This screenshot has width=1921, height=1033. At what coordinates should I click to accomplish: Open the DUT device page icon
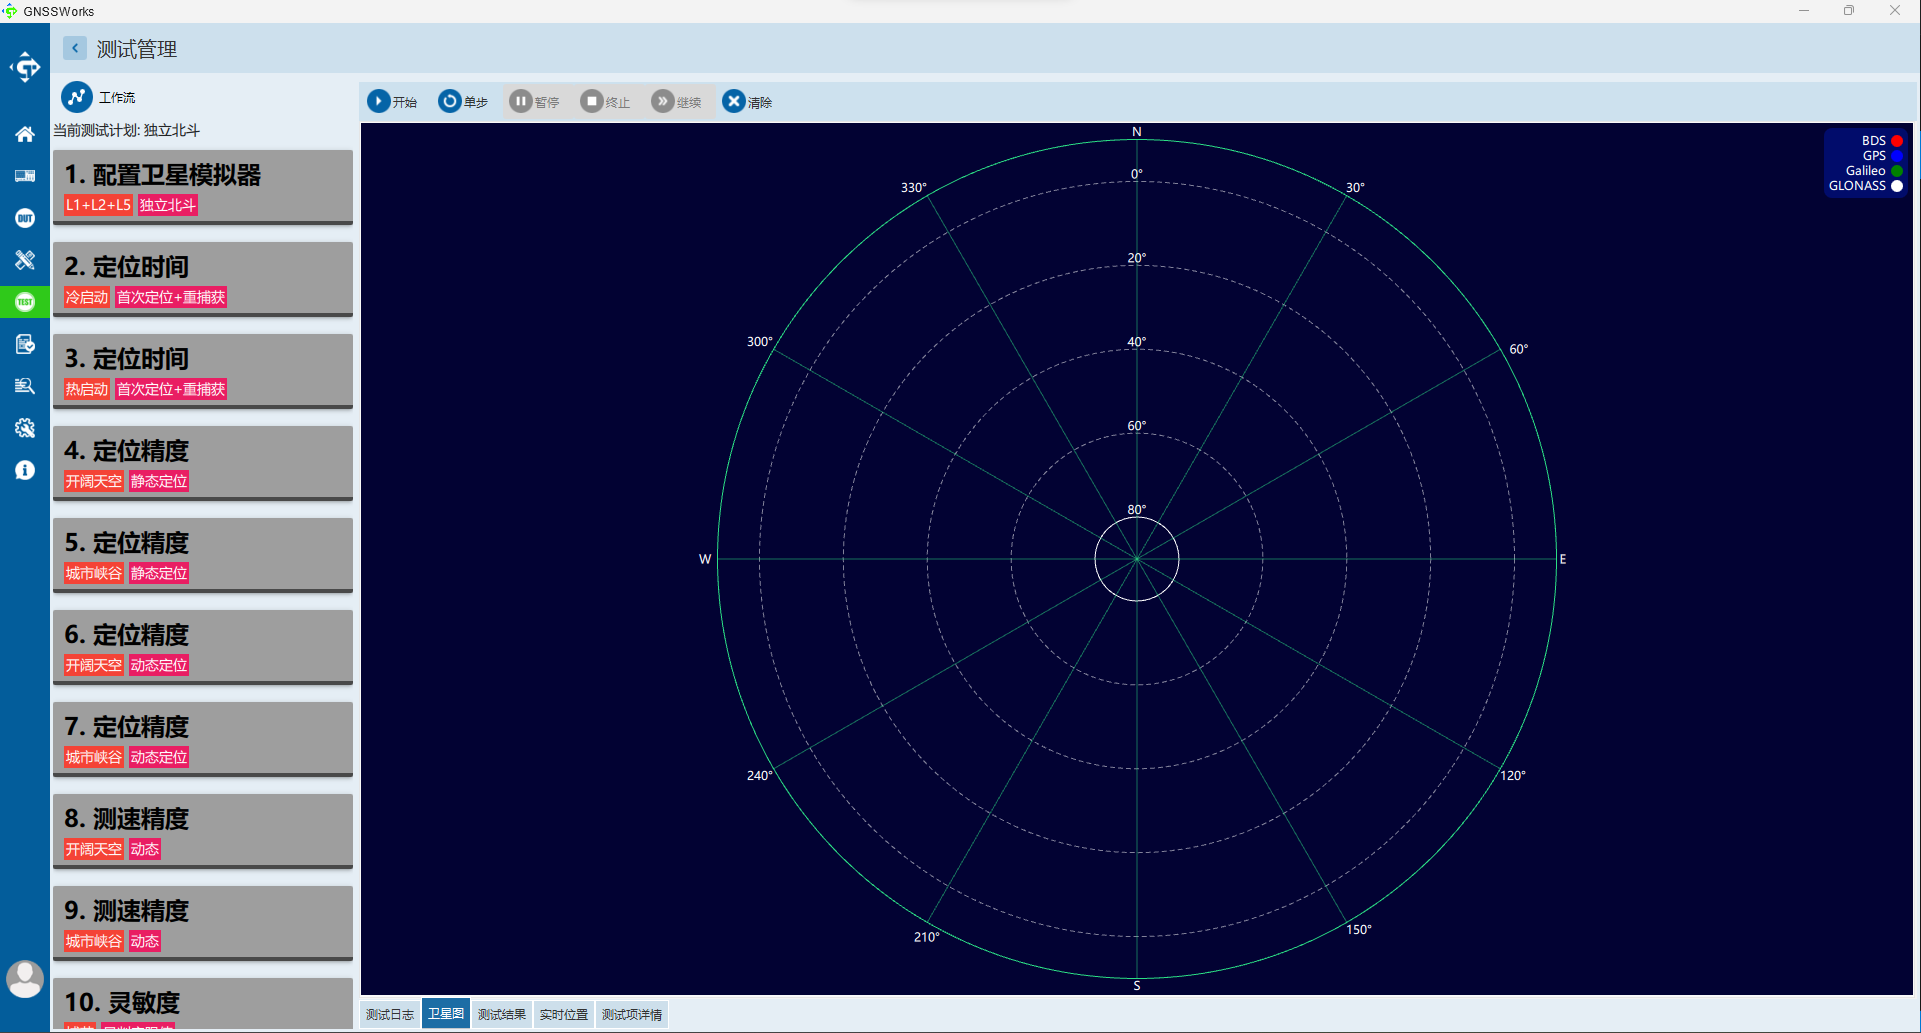pos(25,218)
